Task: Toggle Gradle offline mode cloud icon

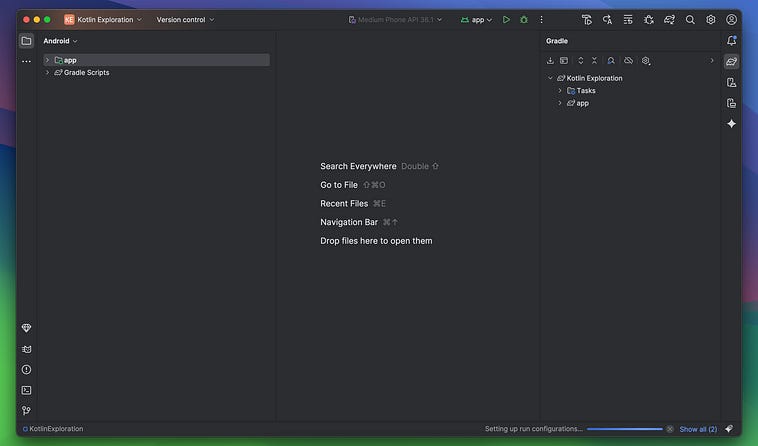Action: pyautogui.click(x=628, y=60)
